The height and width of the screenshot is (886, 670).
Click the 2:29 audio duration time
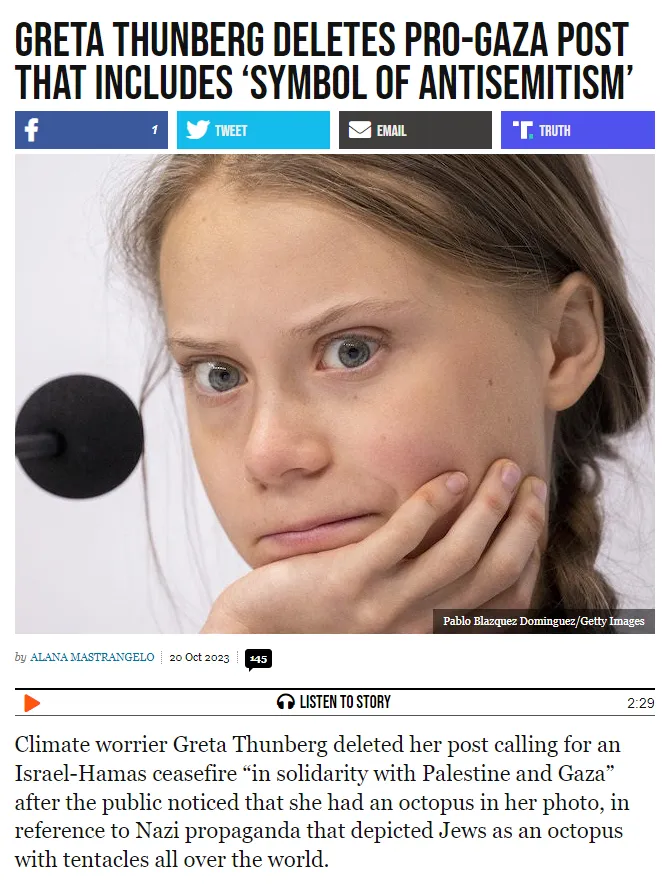pos(641,703)
